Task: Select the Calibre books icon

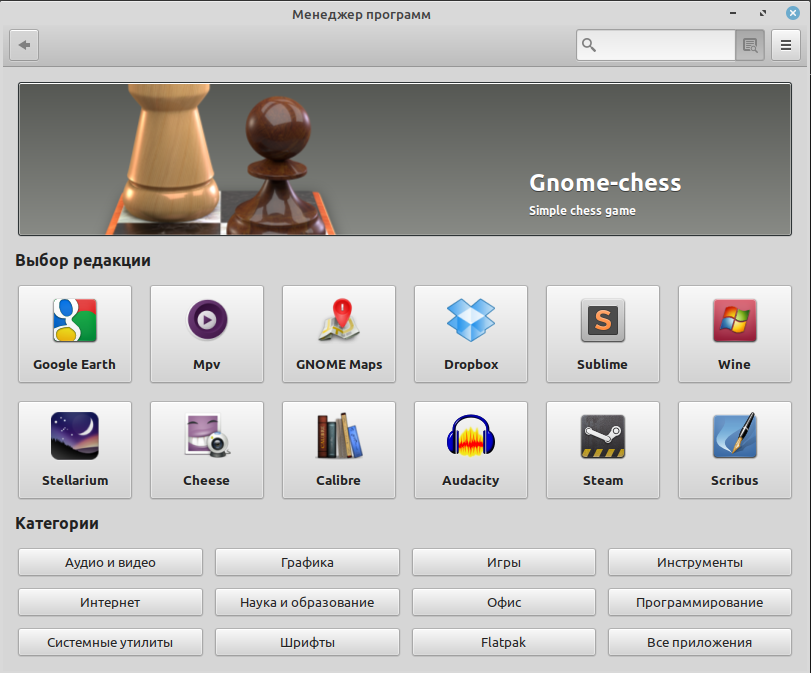Action: (339, 437)
